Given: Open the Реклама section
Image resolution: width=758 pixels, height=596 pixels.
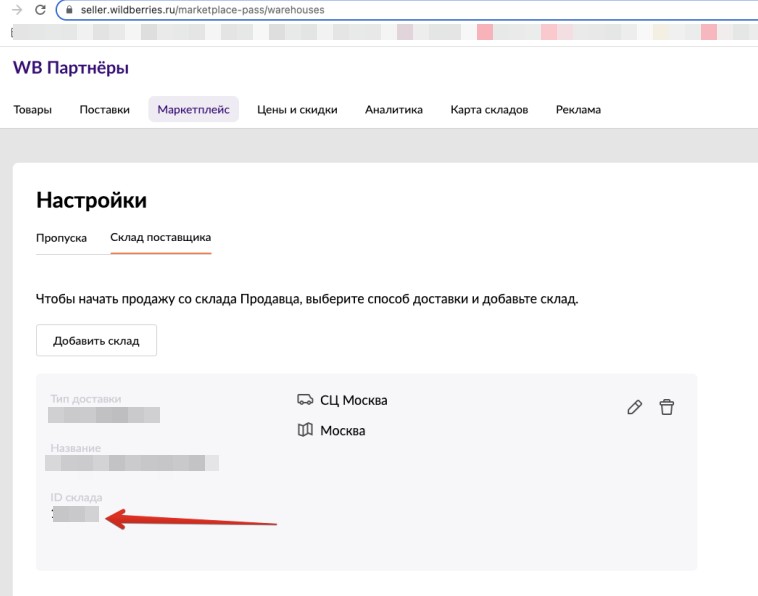Looking at the screenshot, I should point(578,110).
